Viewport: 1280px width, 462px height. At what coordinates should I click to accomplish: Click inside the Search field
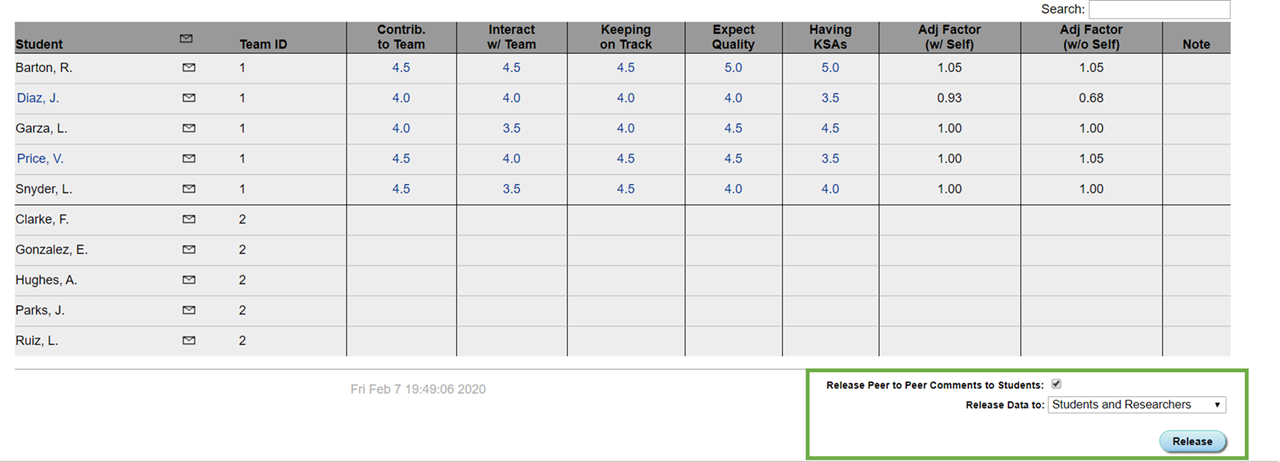coord(1159,9)
